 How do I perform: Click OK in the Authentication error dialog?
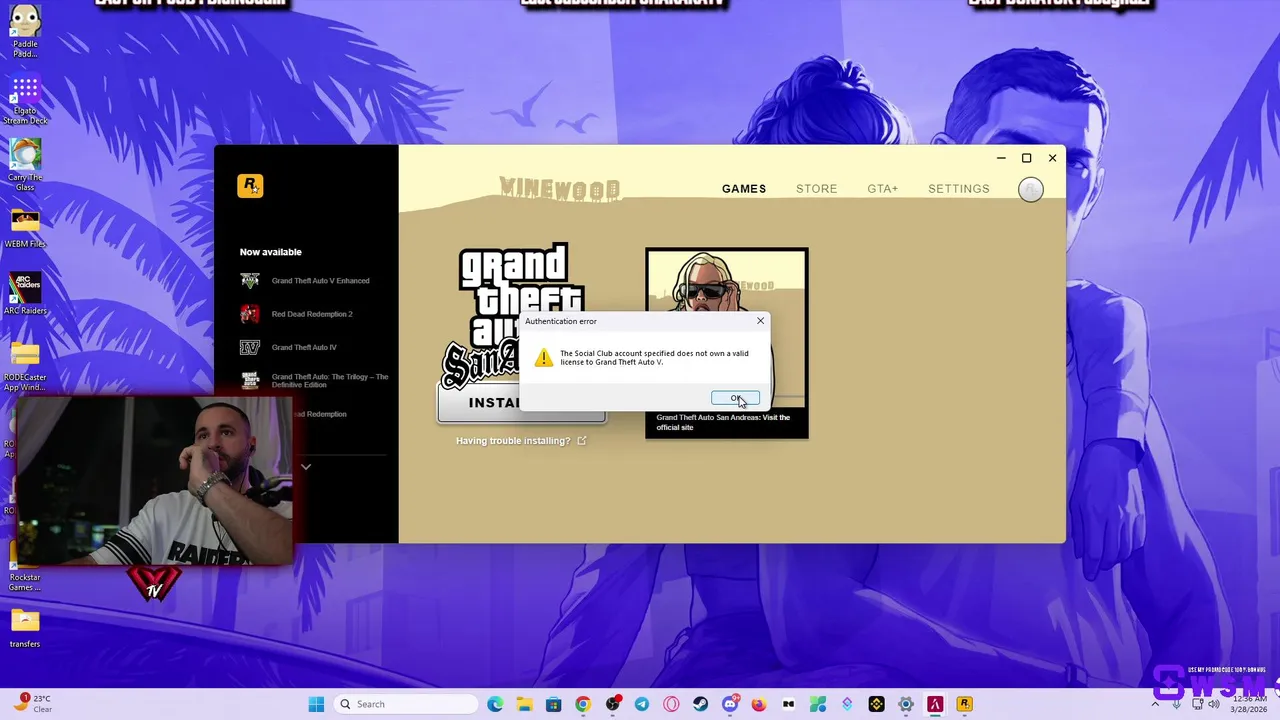pos(735,398)
